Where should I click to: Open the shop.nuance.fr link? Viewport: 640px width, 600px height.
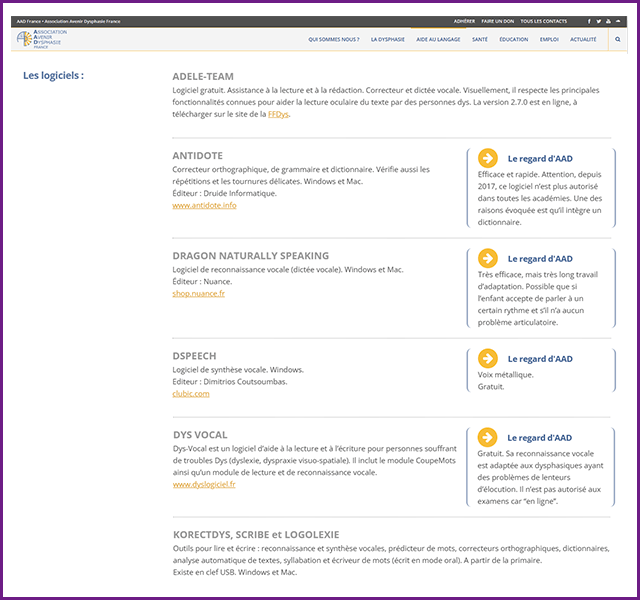(x=198, y=293)
